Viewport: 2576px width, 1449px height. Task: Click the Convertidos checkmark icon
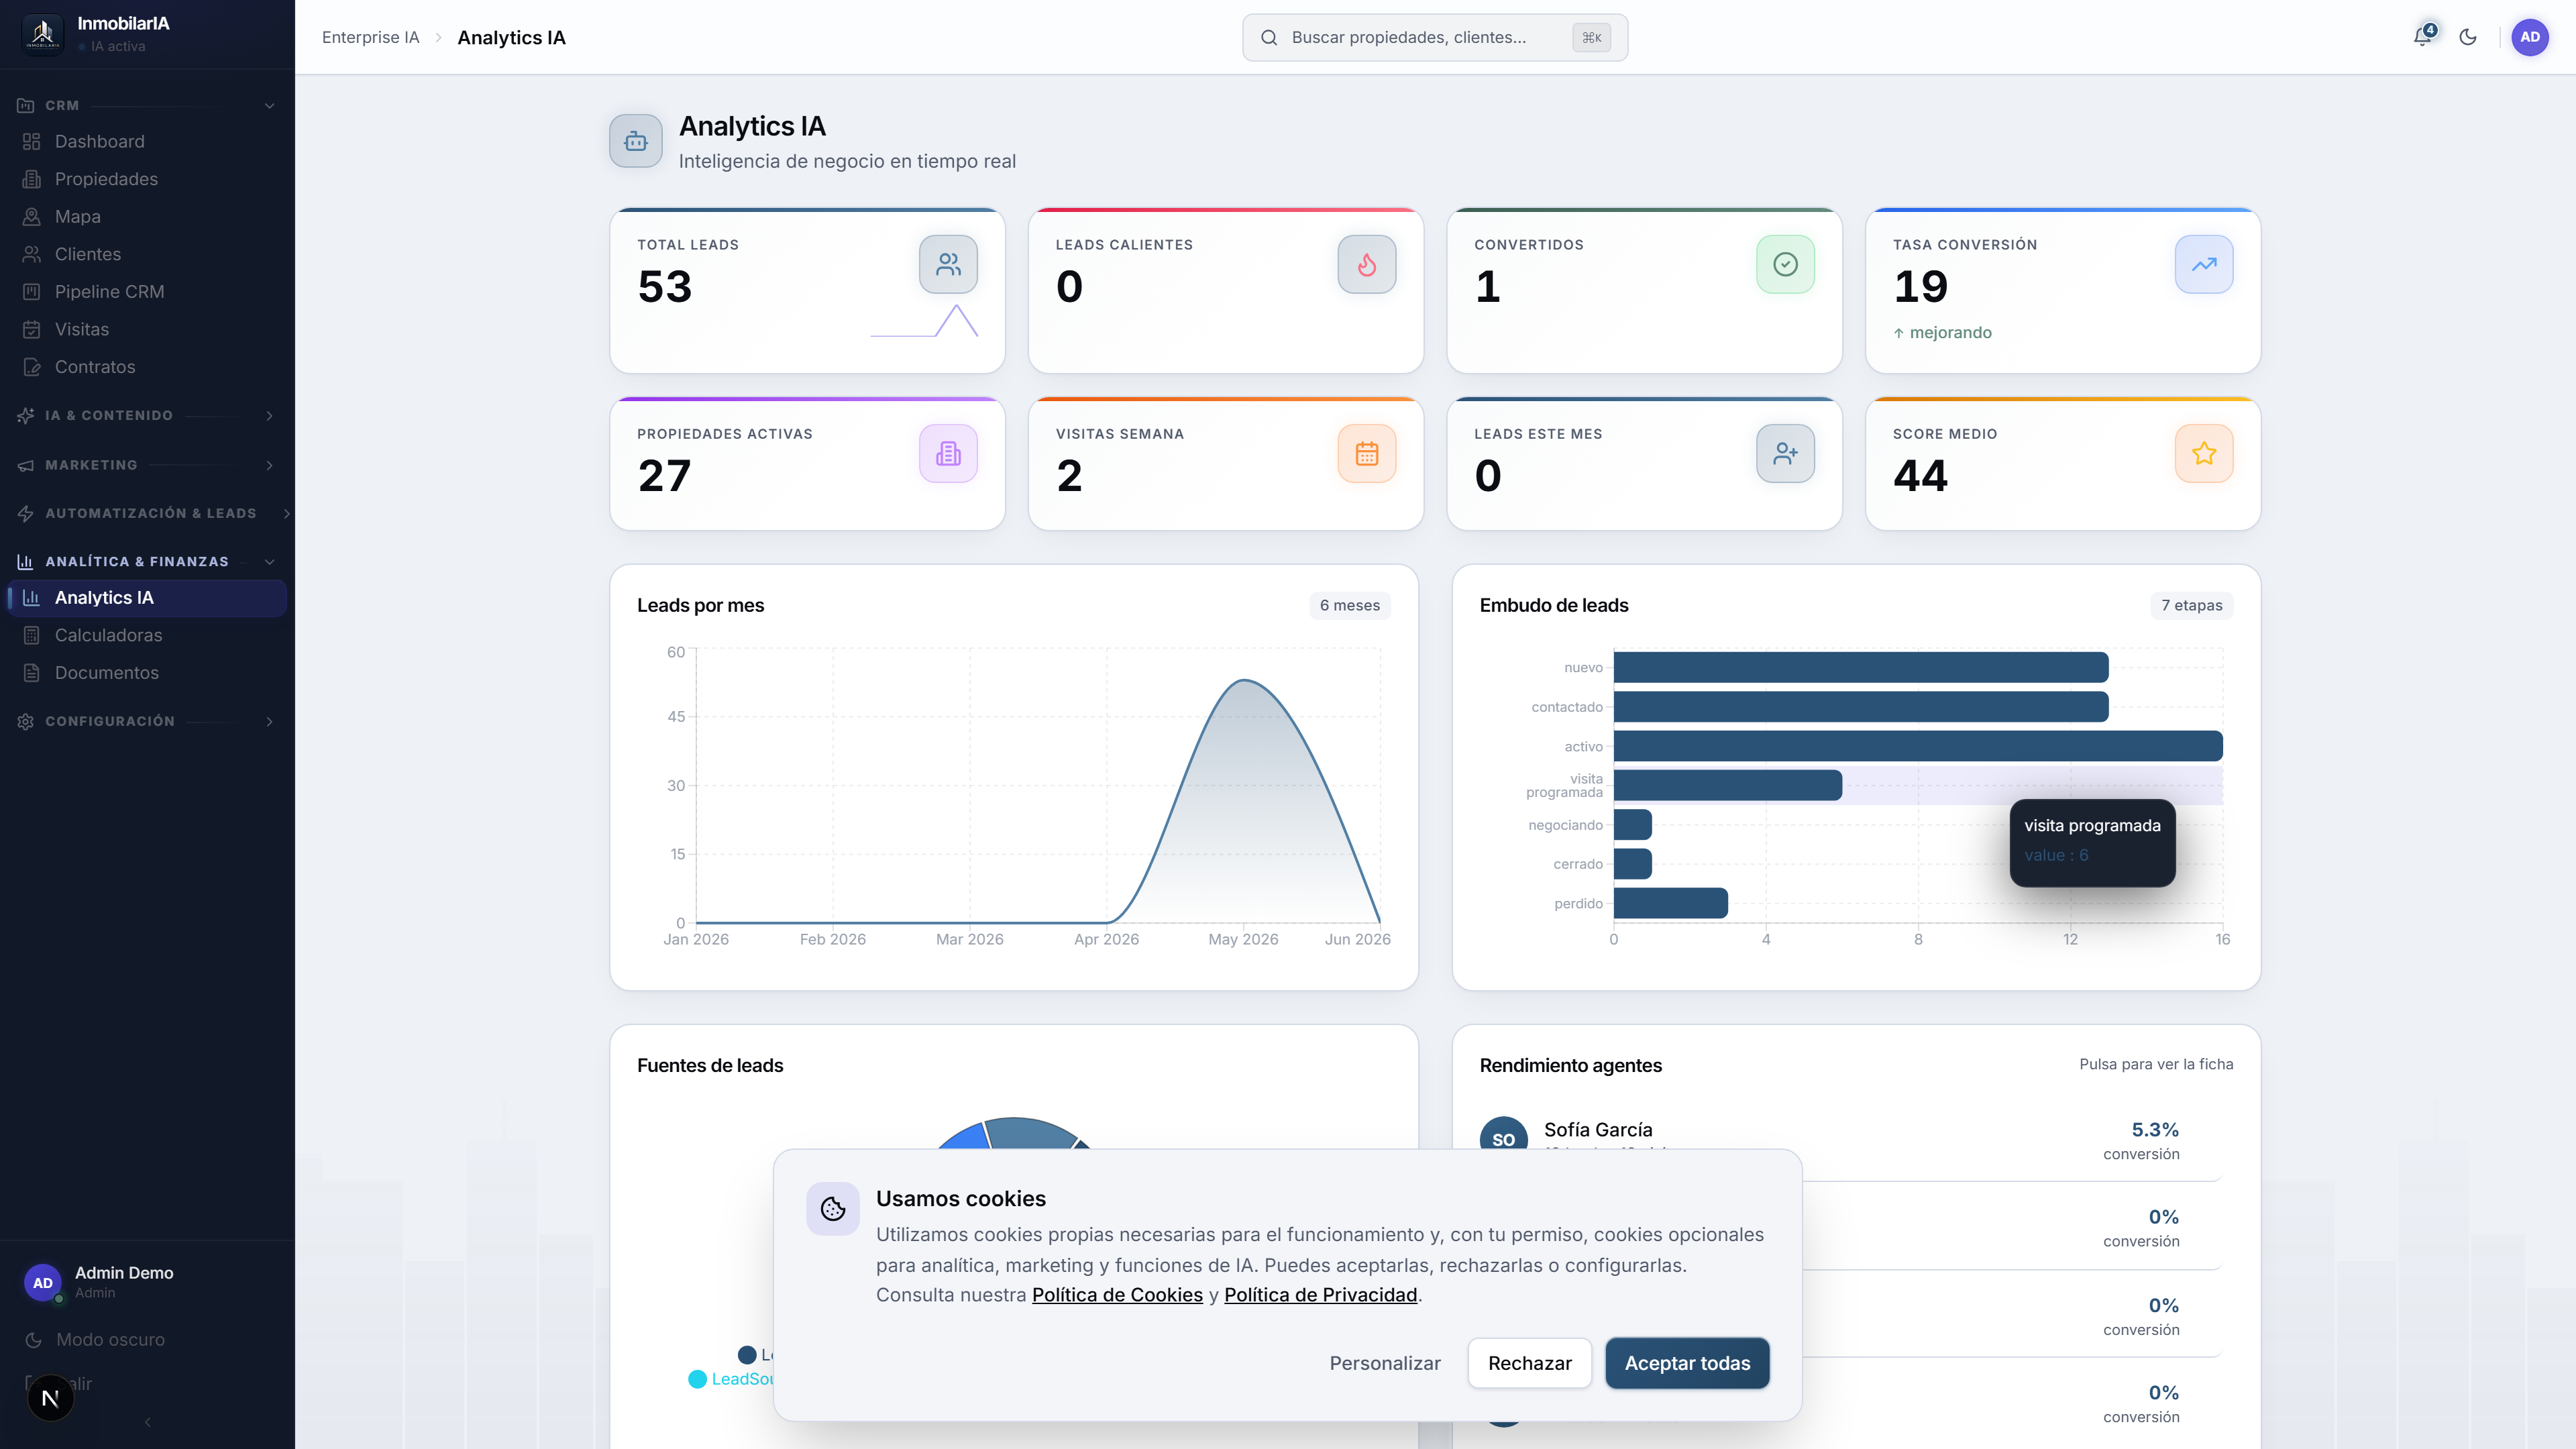[x=1785, y=264]
